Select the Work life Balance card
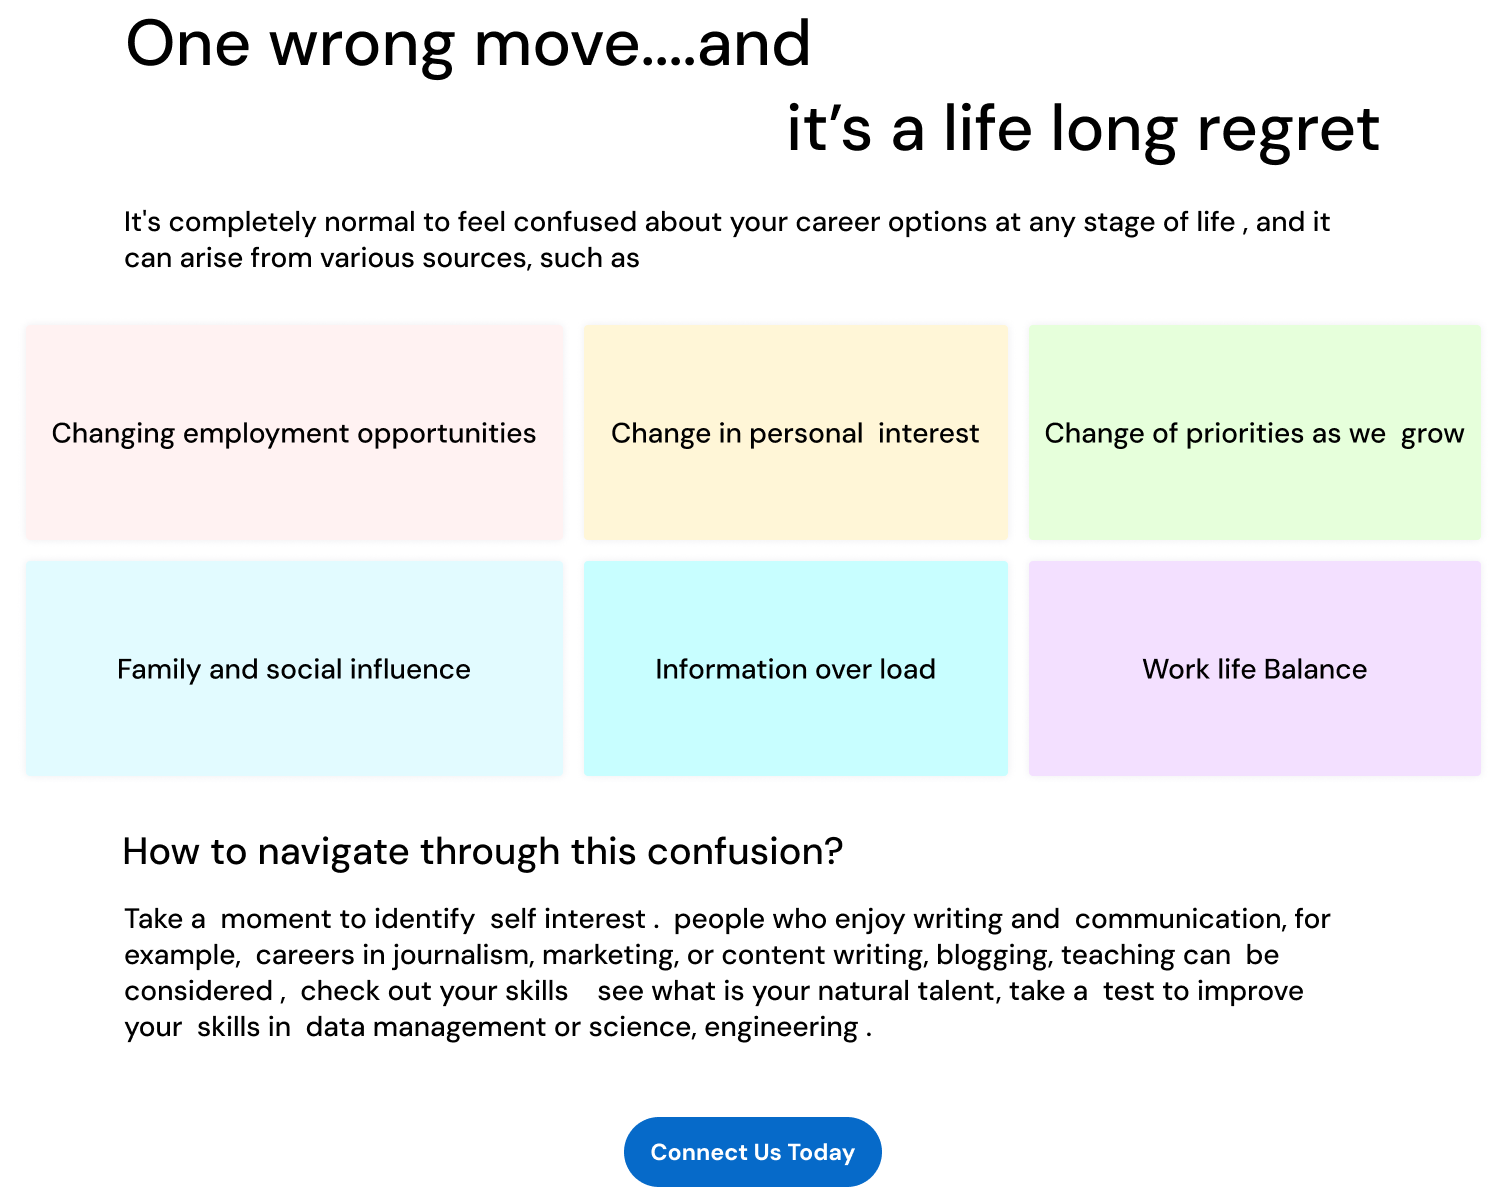This screenshot has height=1194, width=1503. point(1255,668)
